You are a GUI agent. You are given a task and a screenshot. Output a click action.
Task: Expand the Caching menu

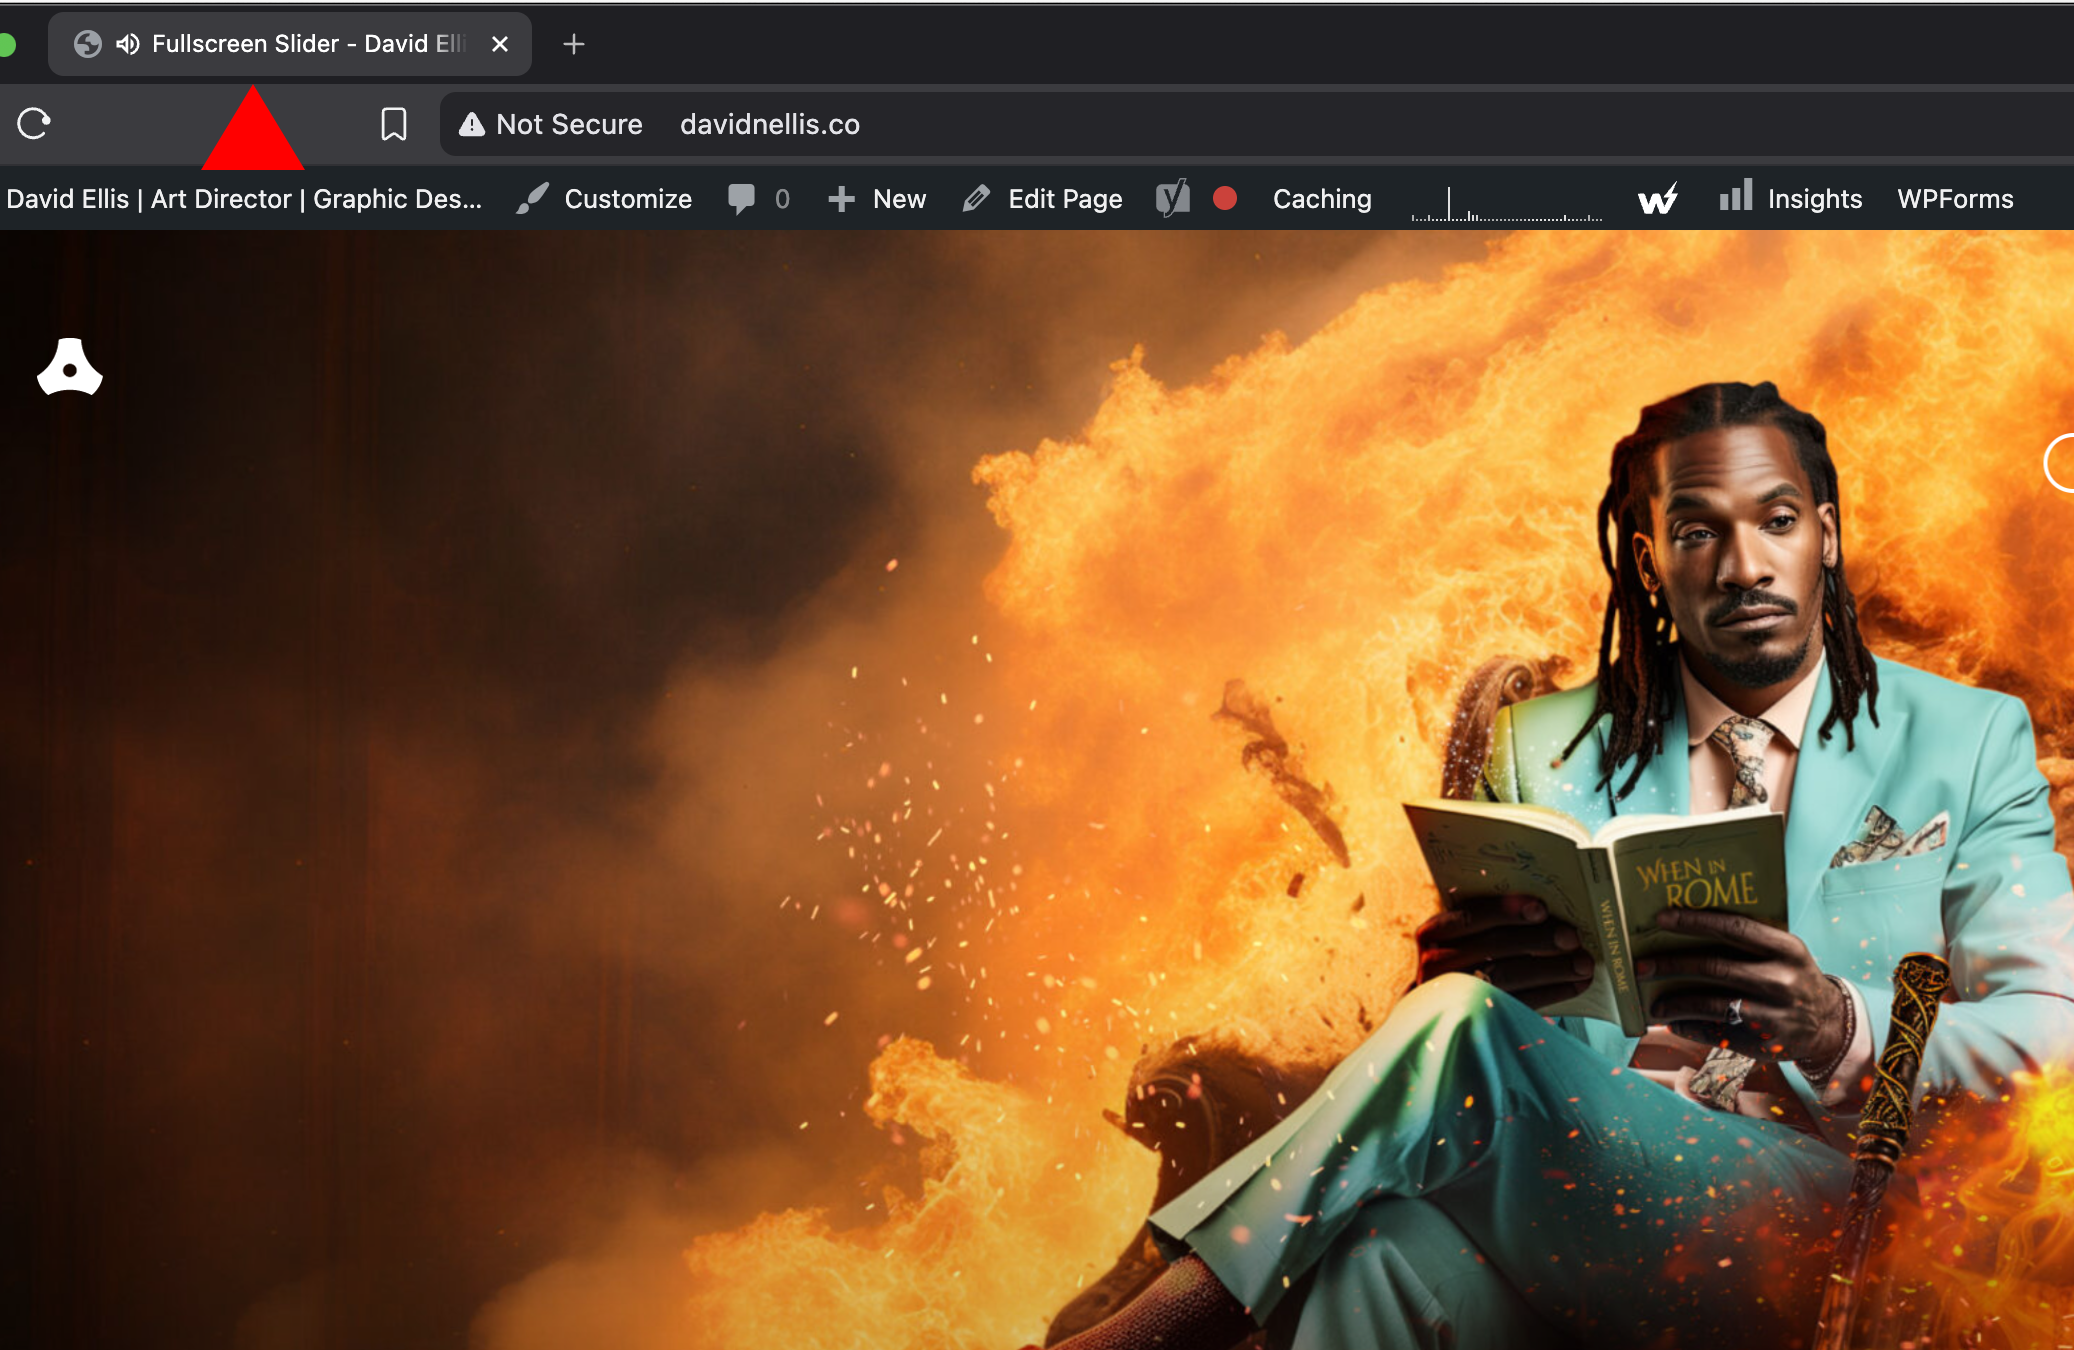click(x=1322, y=199)
